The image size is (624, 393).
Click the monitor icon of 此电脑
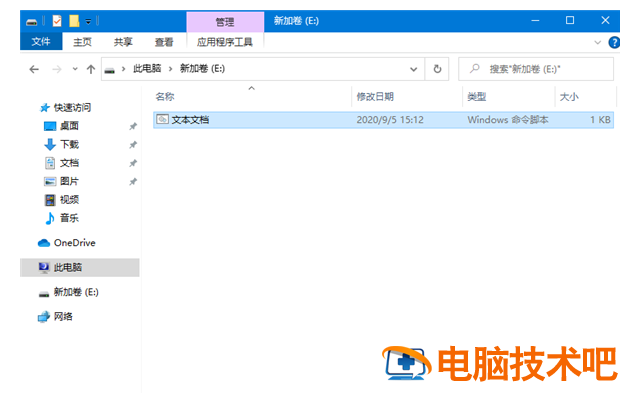[x=44, y=267]
